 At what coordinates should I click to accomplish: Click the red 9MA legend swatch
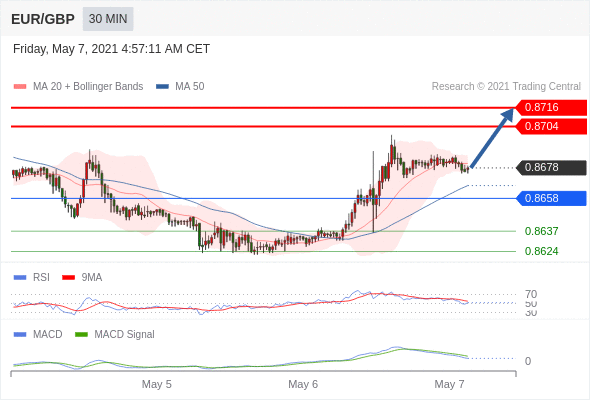pyautogui.click(x=68, y=278)
